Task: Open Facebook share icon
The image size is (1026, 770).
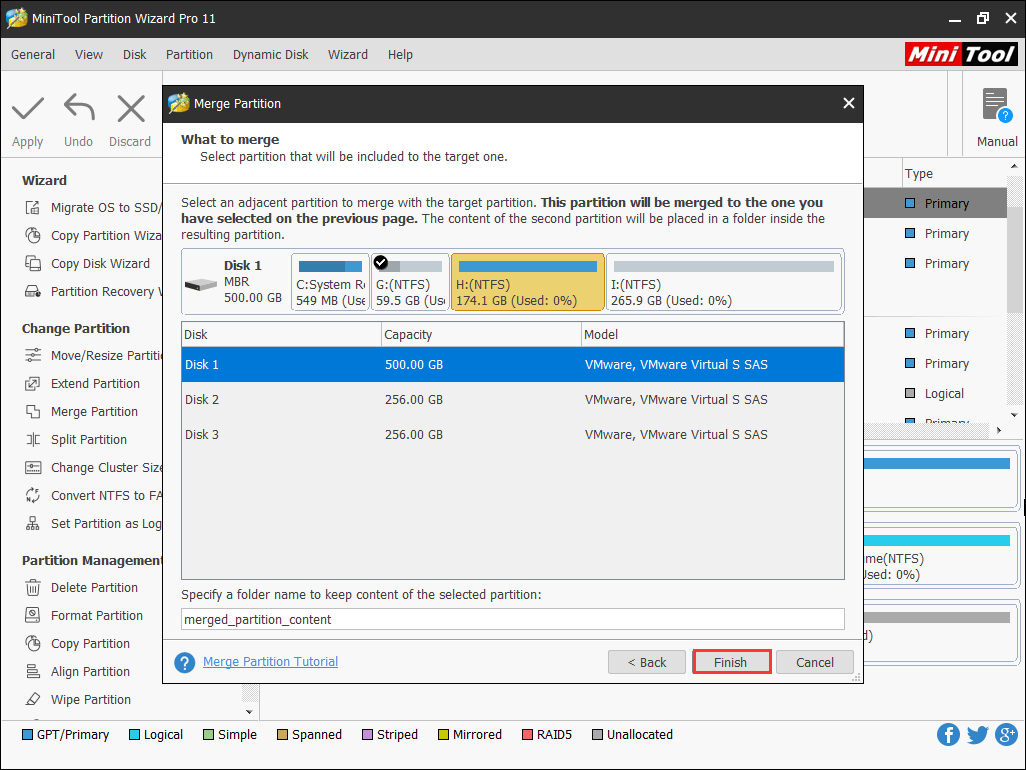Action: [x=948, y=735]
